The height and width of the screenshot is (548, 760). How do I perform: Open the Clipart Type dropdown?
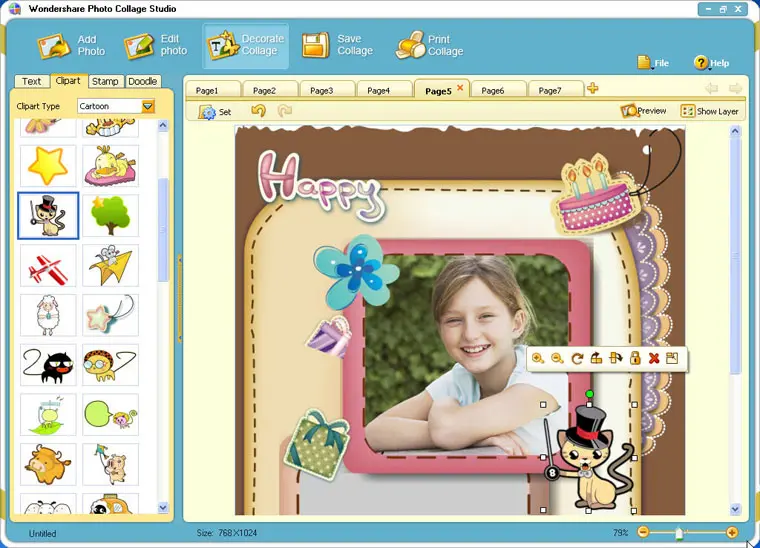(148, 106)
